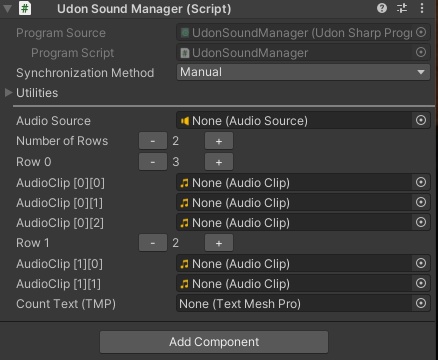Image resolution: width=438 pixels, height=360 pixels.
Task: Click the Add Component button
Action: [214, 342]
